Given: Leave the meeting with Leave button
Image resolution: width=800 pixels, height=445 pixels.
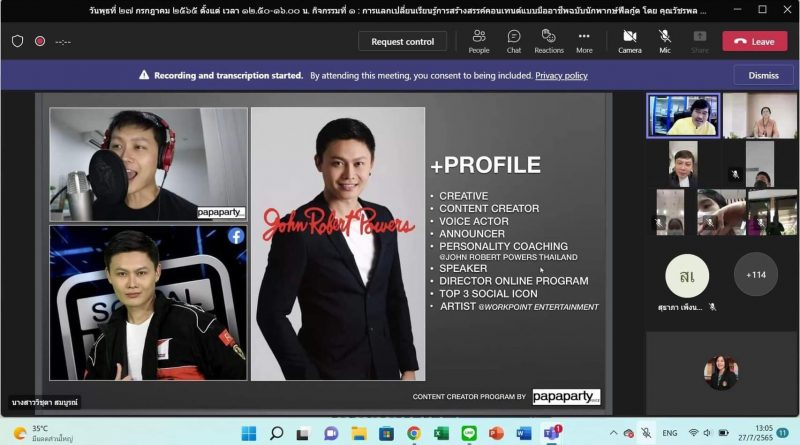Looking at the screenshot, I should tap(755, 41).
